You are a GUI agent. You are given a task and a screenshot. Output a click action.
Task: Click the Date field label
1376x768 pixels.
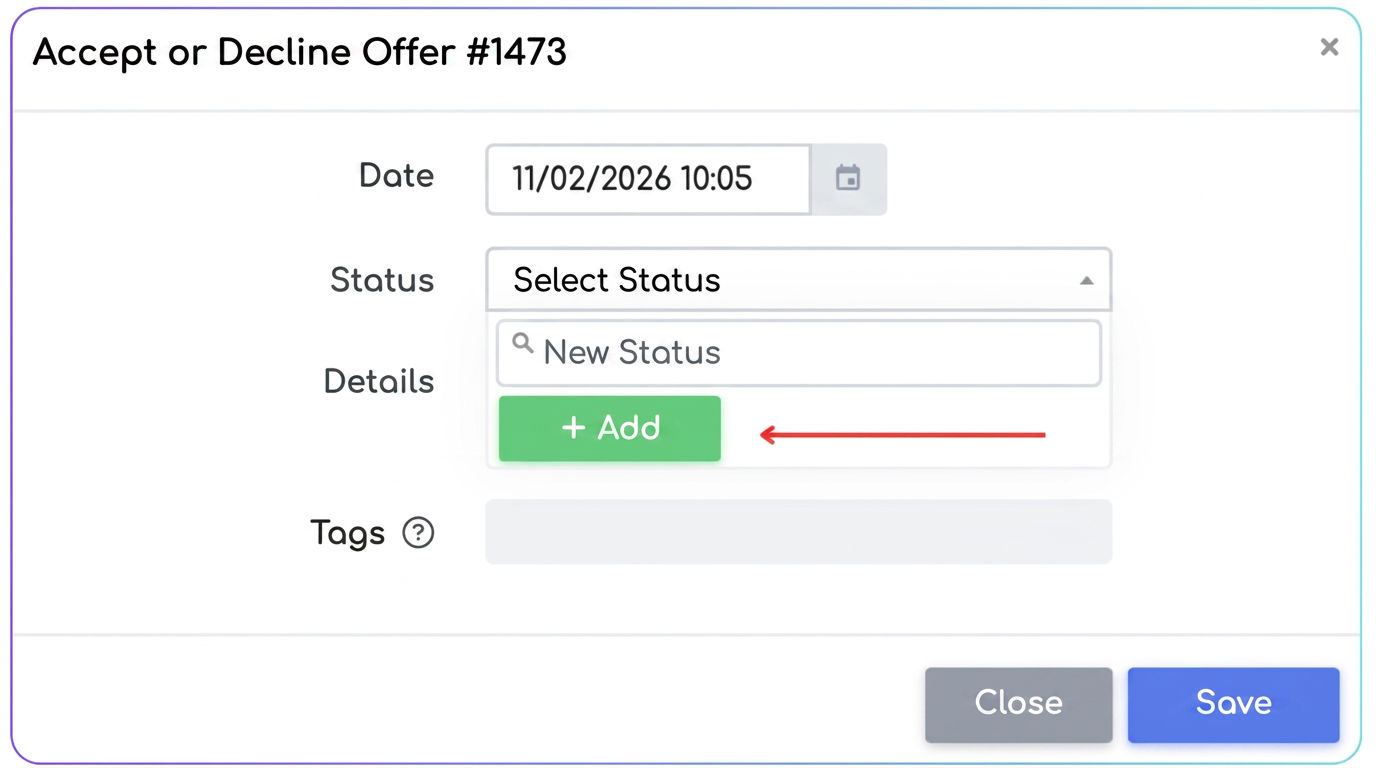click(396, 176)
